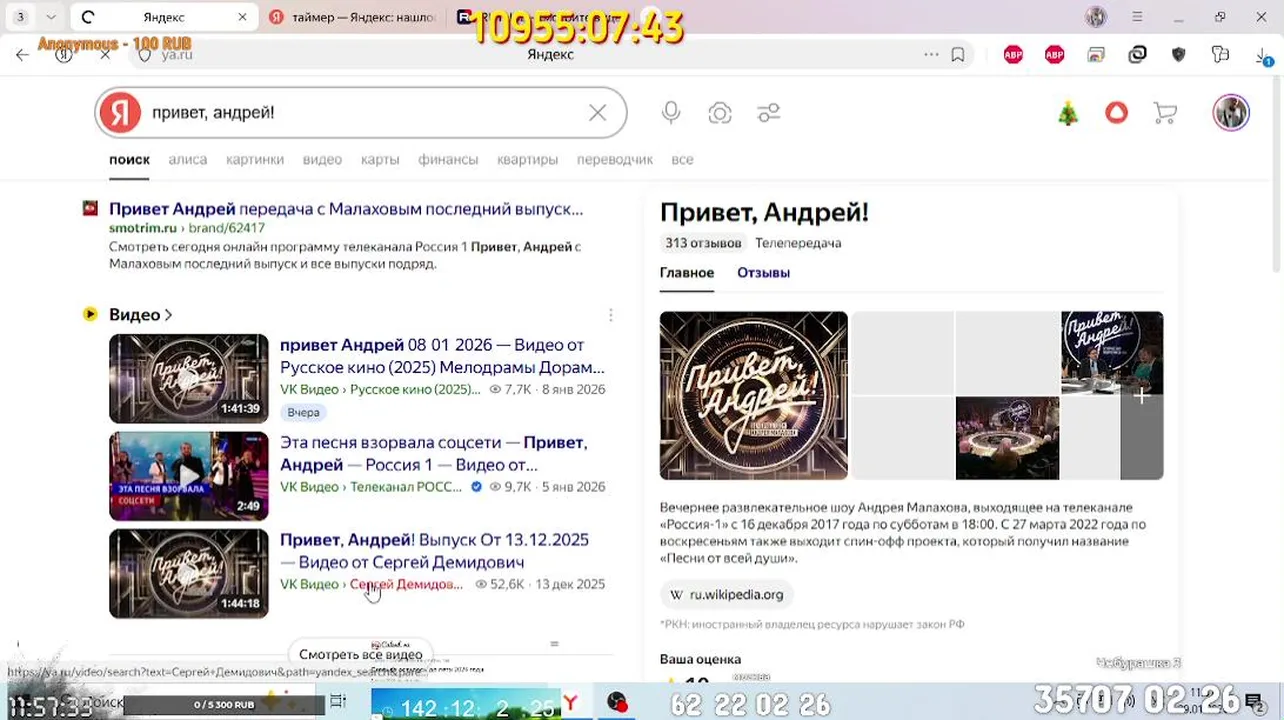Click the second ABP extension icon
Image resolution: width=1284 pixels, height=720 pixels.
click(1054, 55)
